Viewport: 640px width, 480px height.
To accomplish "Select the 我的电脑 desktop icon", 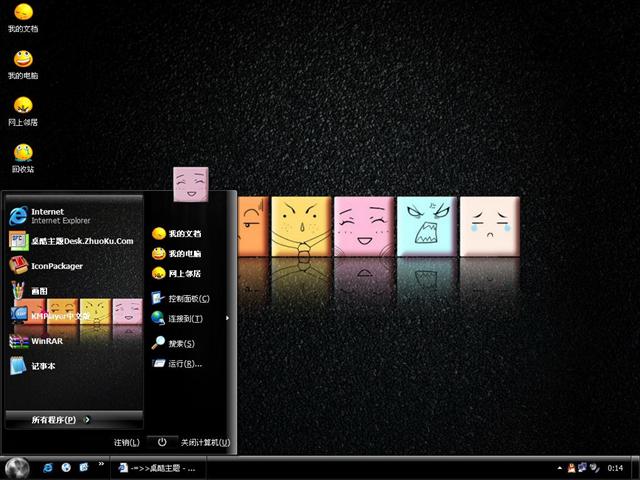I will 22,61.
